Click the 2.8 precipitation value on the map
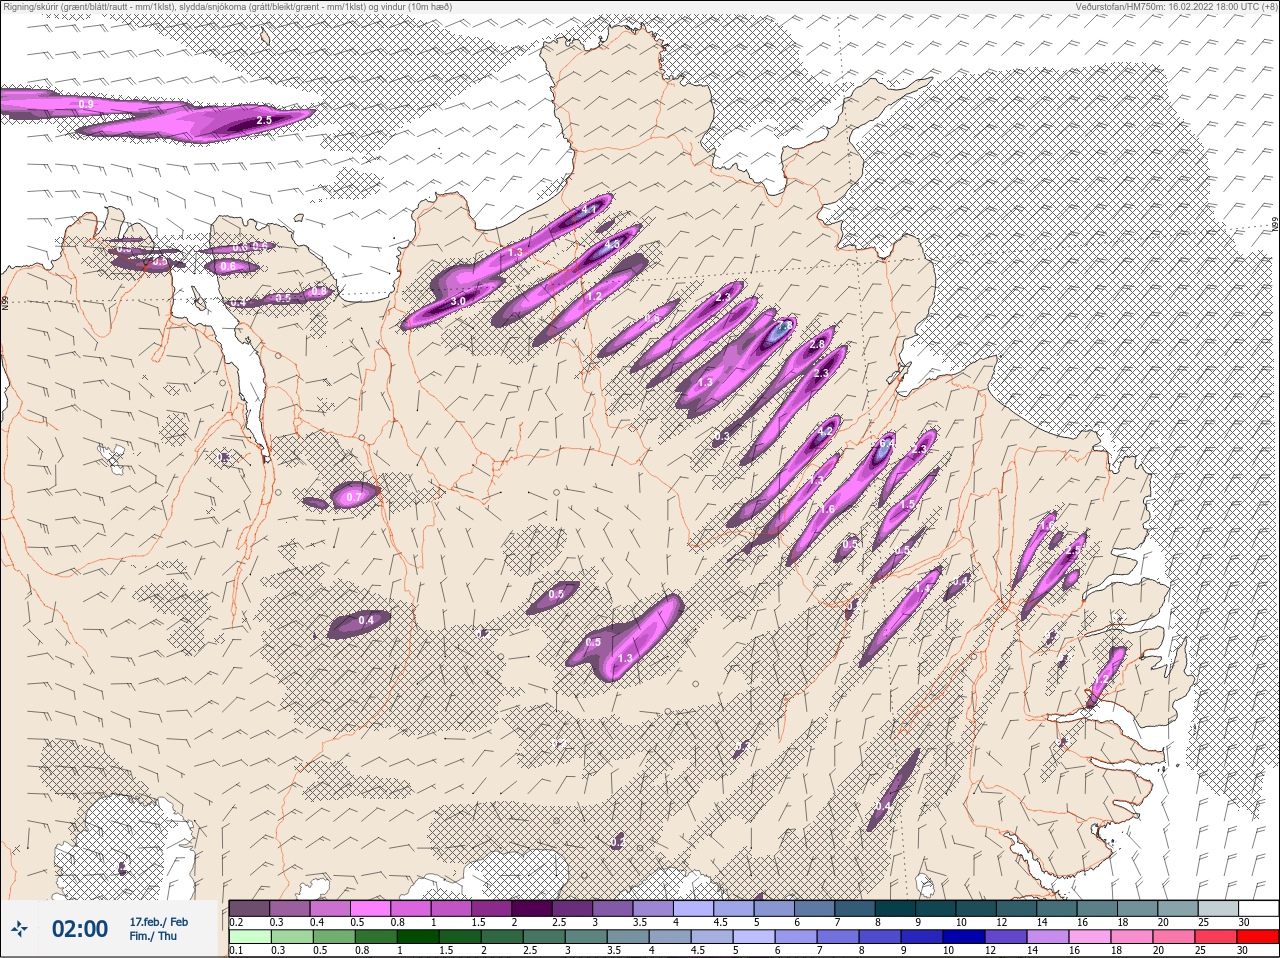 pyautogui.click(x=817, y=344)
